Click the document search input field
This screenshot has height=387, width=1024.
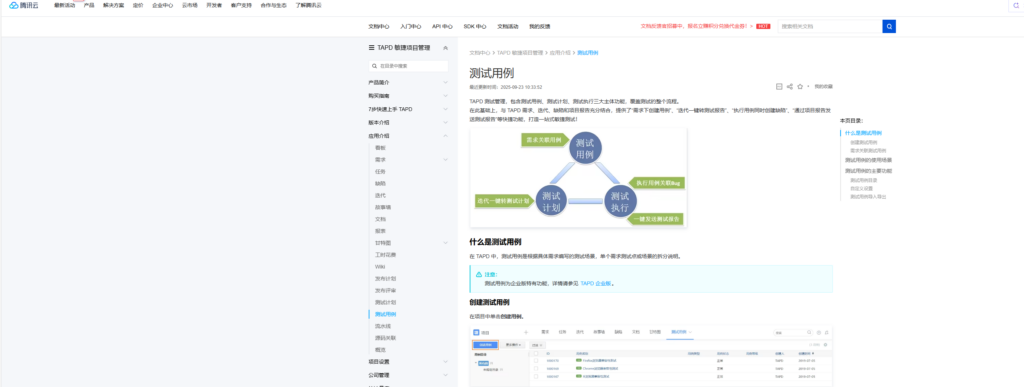point(830,26)
